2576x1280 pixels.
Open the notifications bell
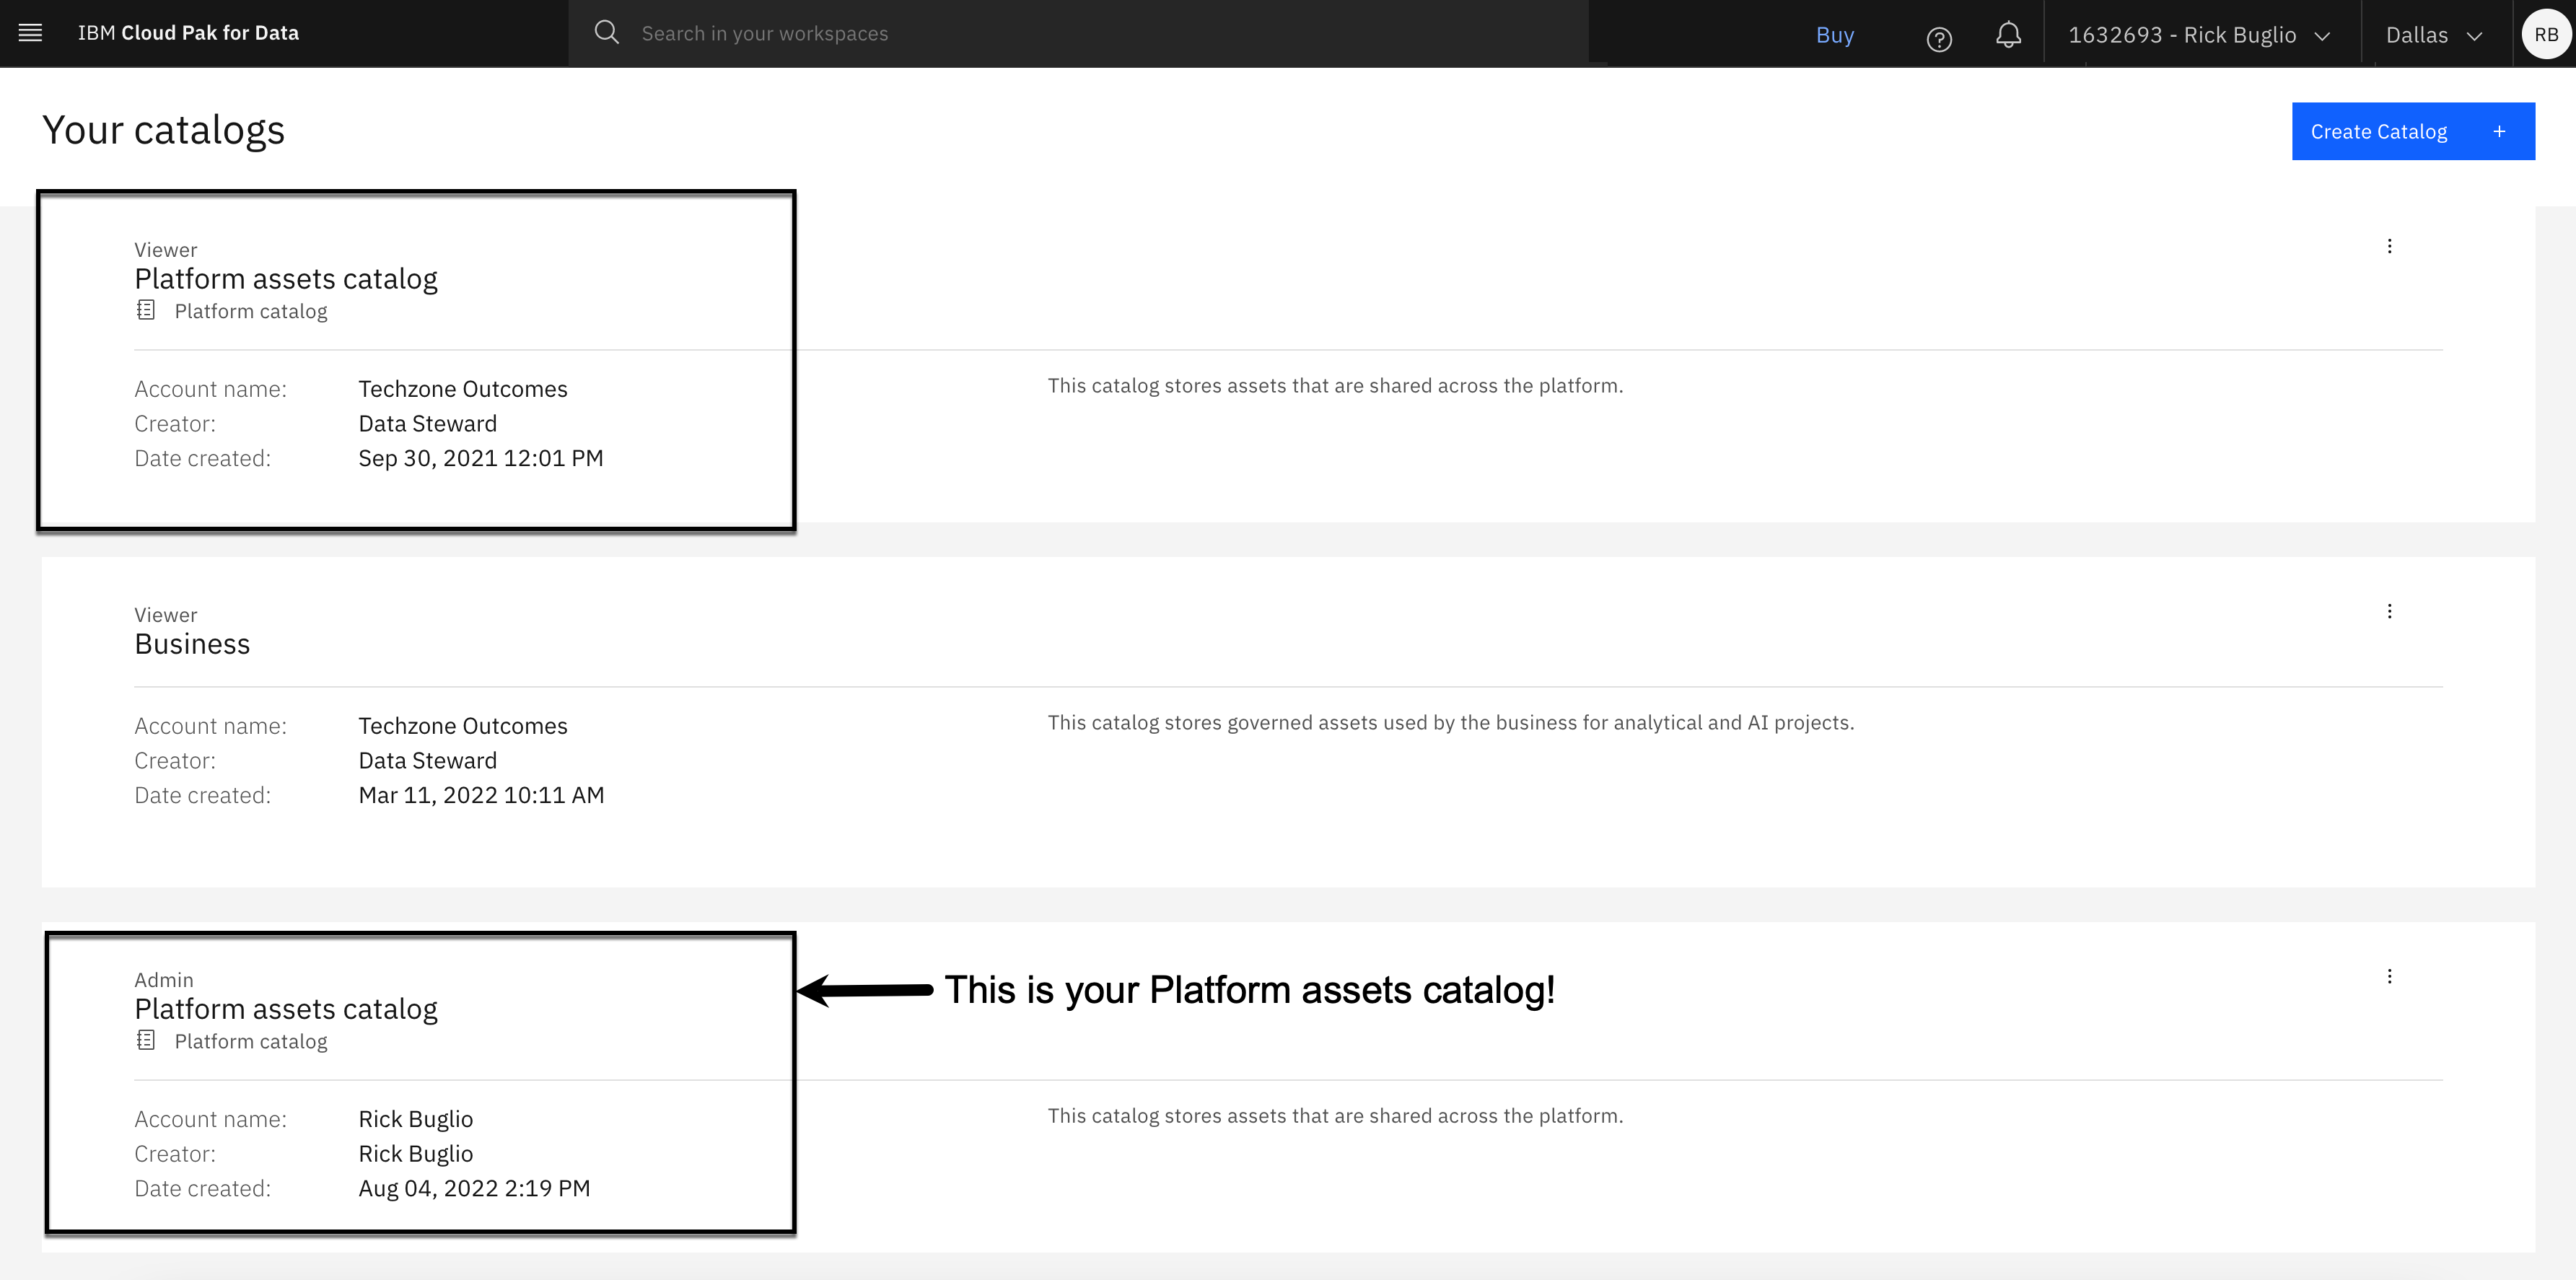point(2008,35)
